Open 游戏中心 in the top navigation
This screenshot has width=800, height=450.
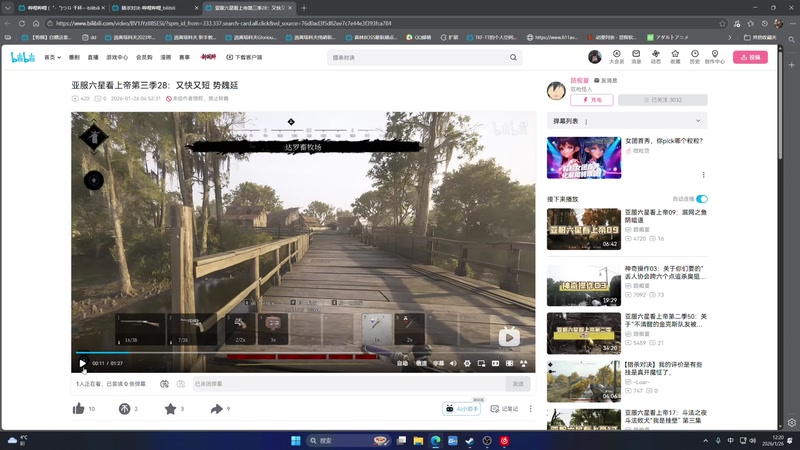tap(117, 58)
